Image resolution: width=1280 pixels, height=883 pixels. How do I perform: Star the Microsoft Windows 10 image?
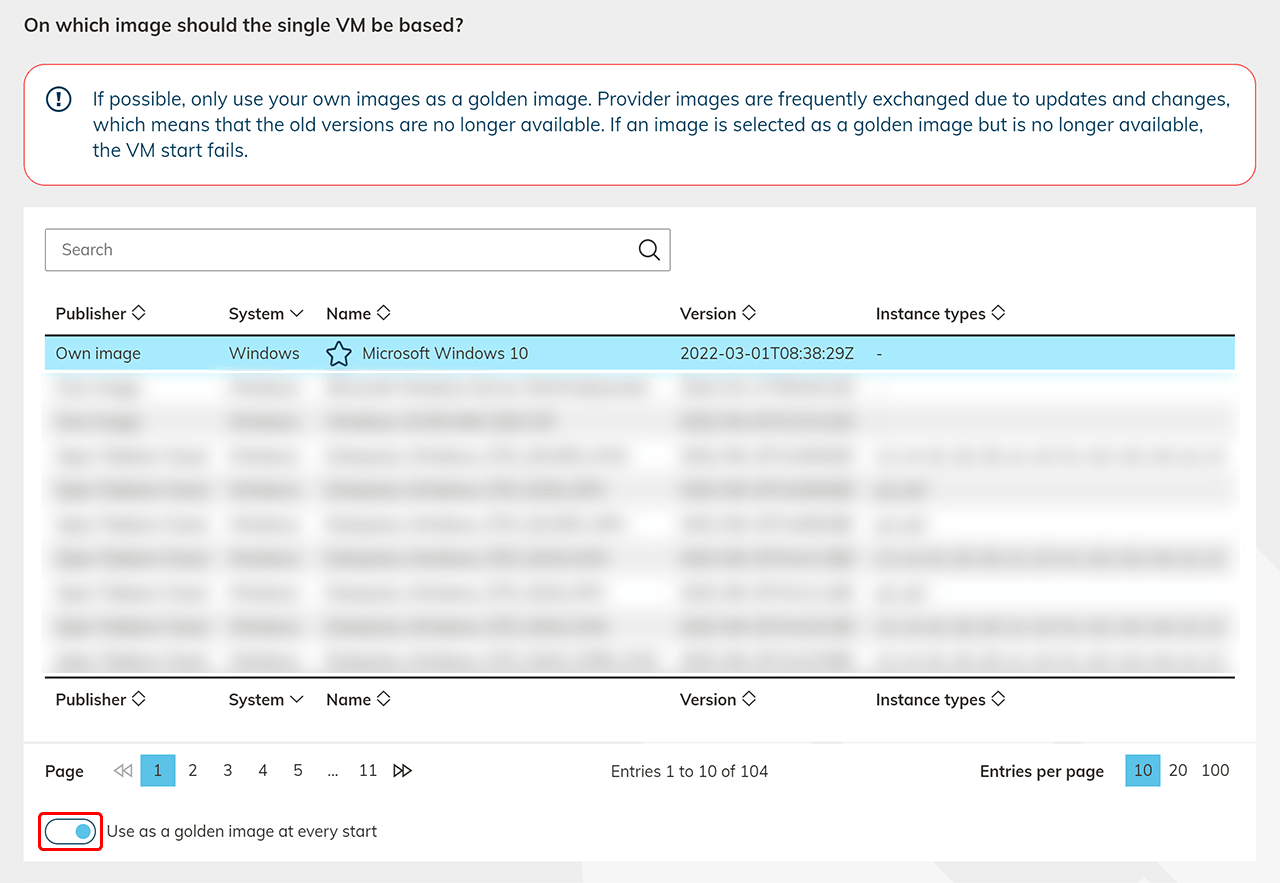tap(339, 354)
